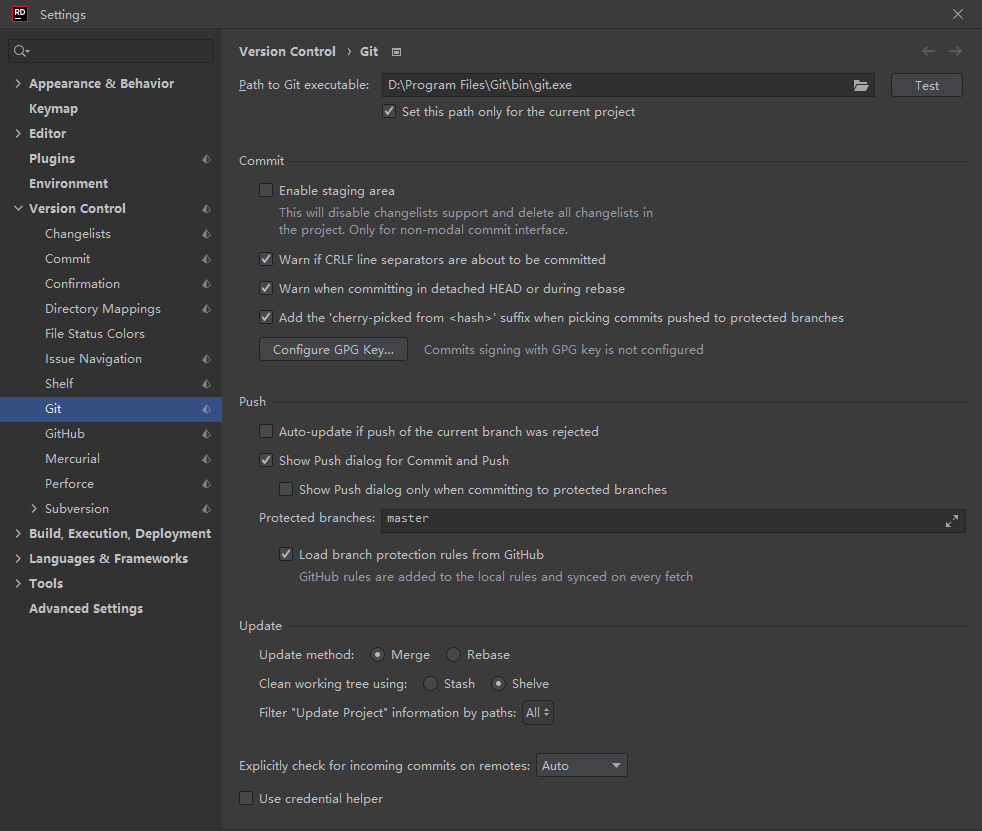
Task: Collapse the Version Control section
Action: coord(17,208)
